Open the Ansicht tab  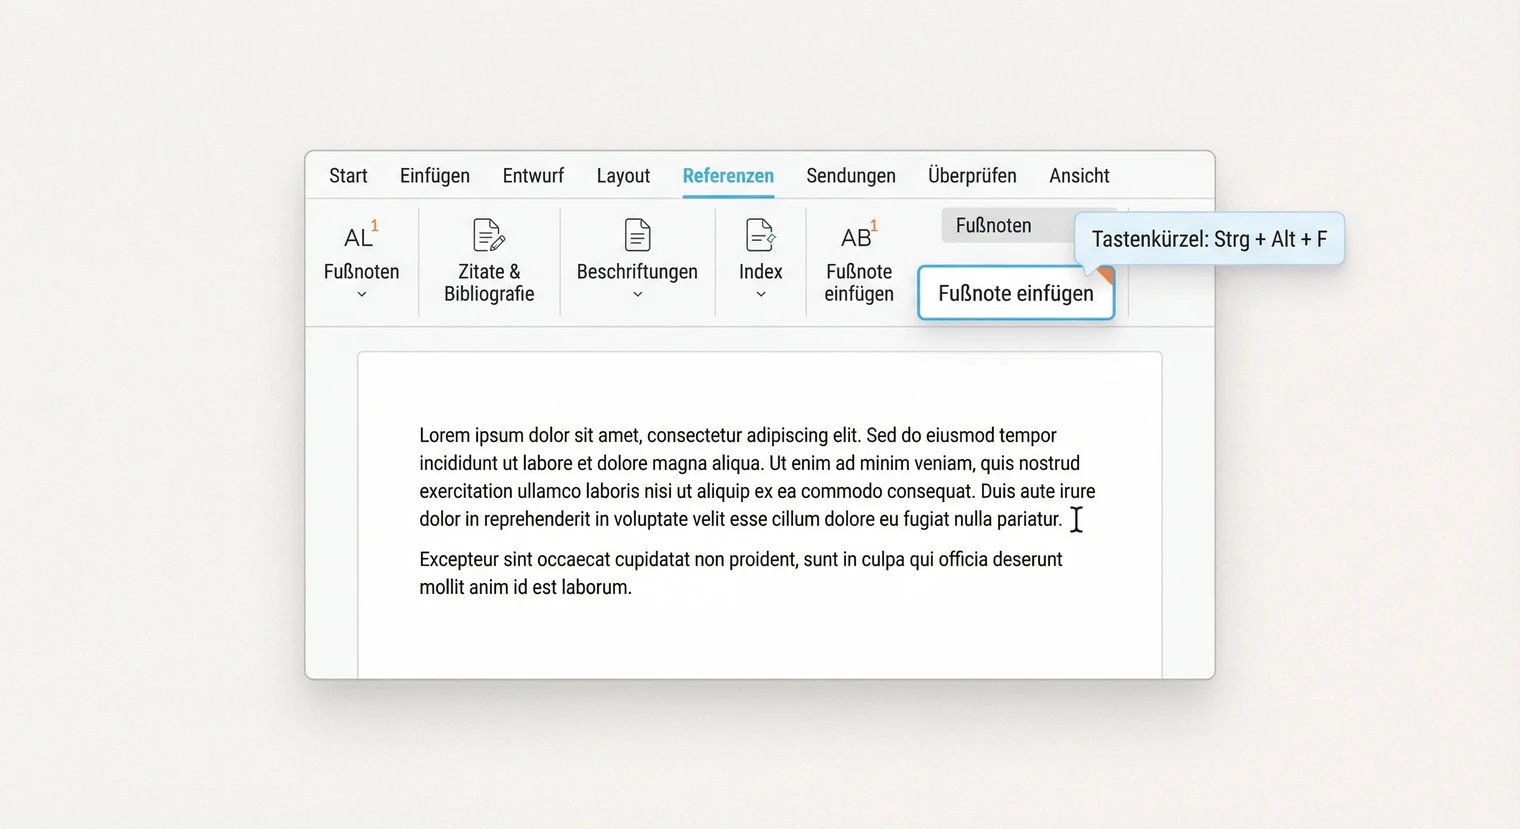click(x=1079, y=176)
